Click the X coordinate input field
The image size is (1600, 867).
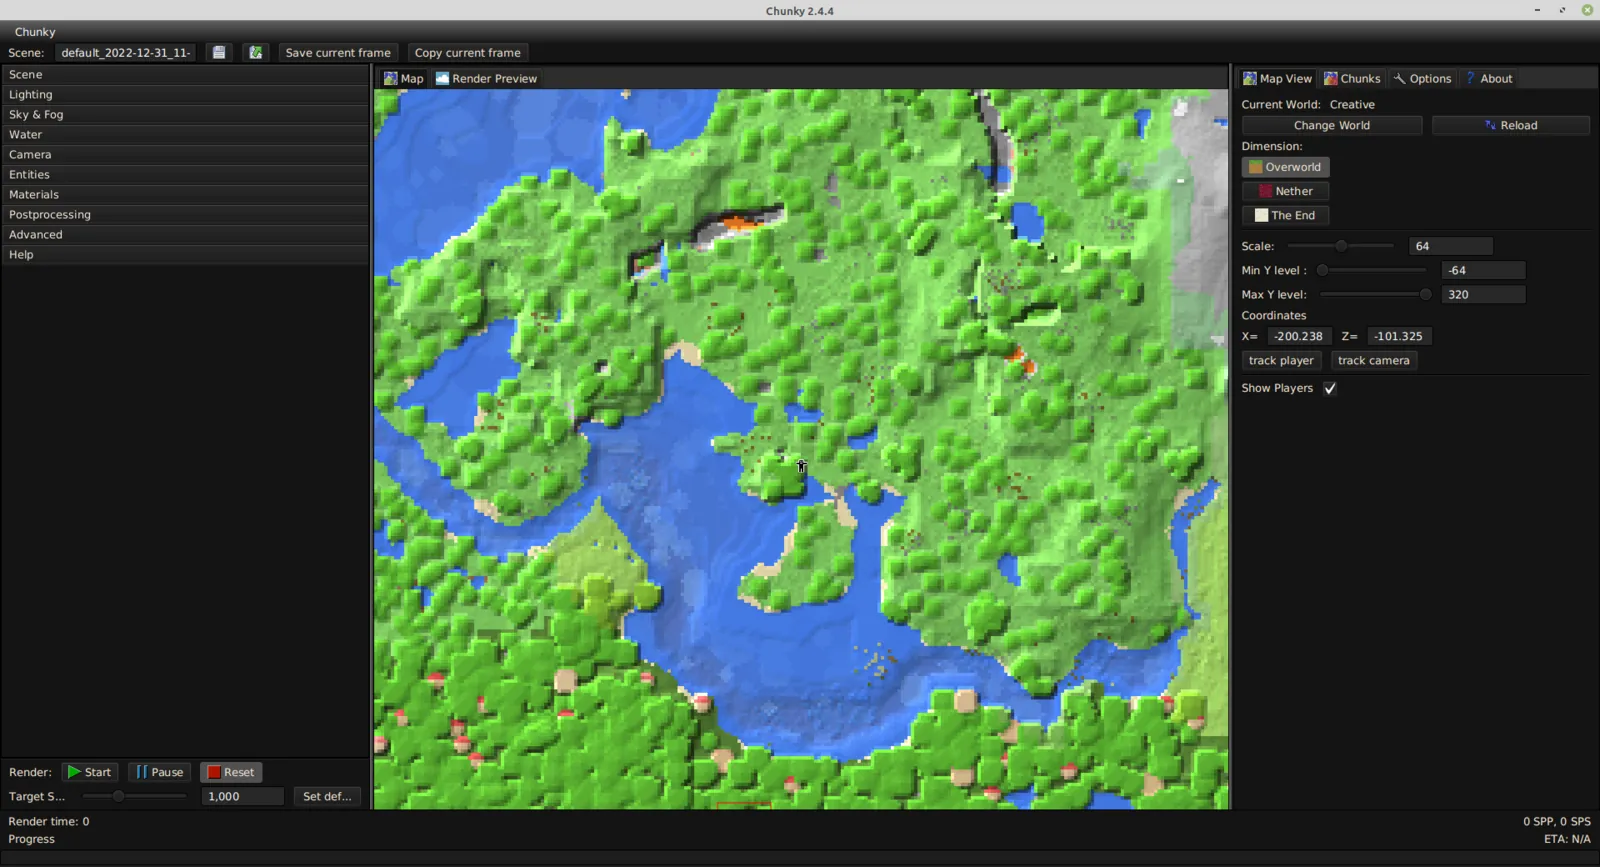[1300, 336]
